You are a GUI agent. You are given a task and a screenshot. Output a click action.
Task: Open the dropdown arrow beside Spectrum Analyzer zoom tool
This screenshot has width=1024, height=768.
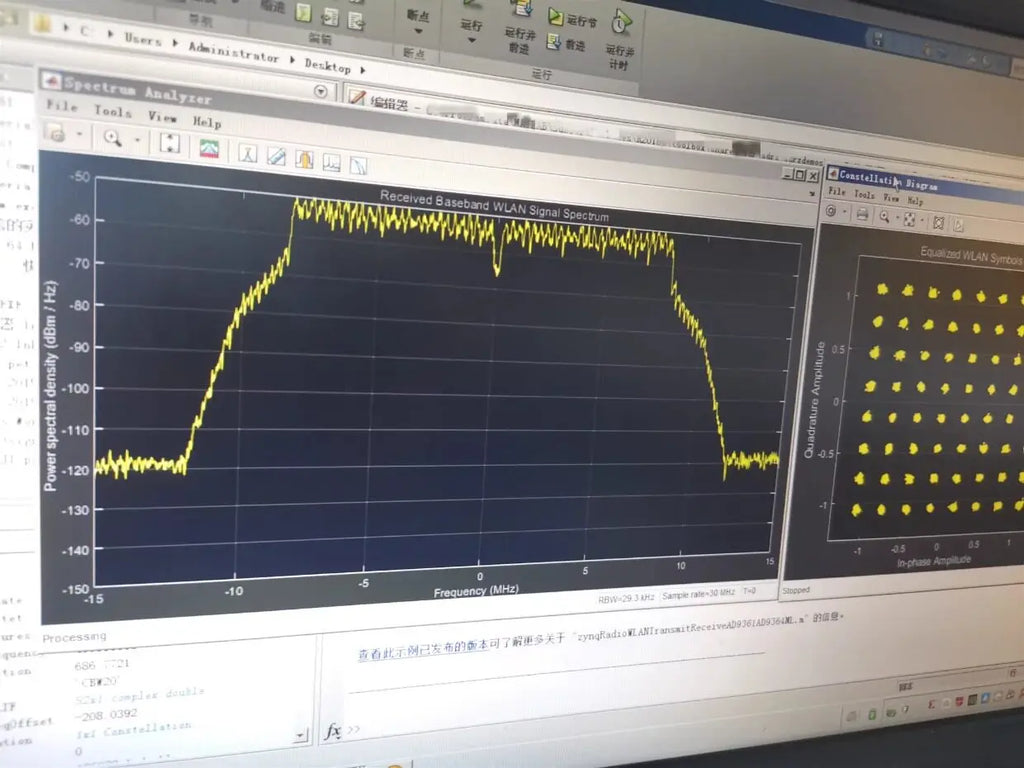[137, 140]
